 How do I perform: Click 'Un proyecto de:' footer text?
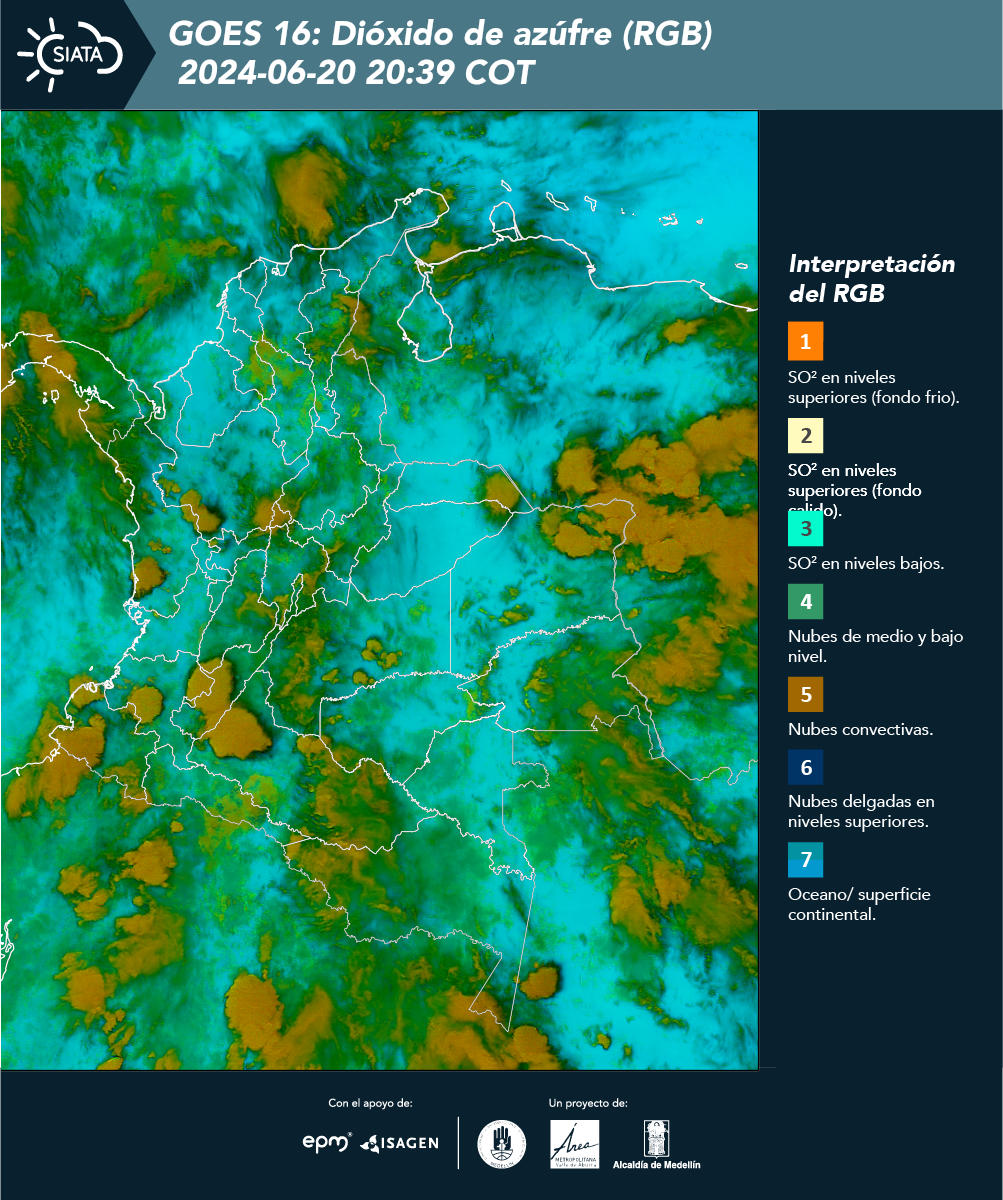[588, 1103]
